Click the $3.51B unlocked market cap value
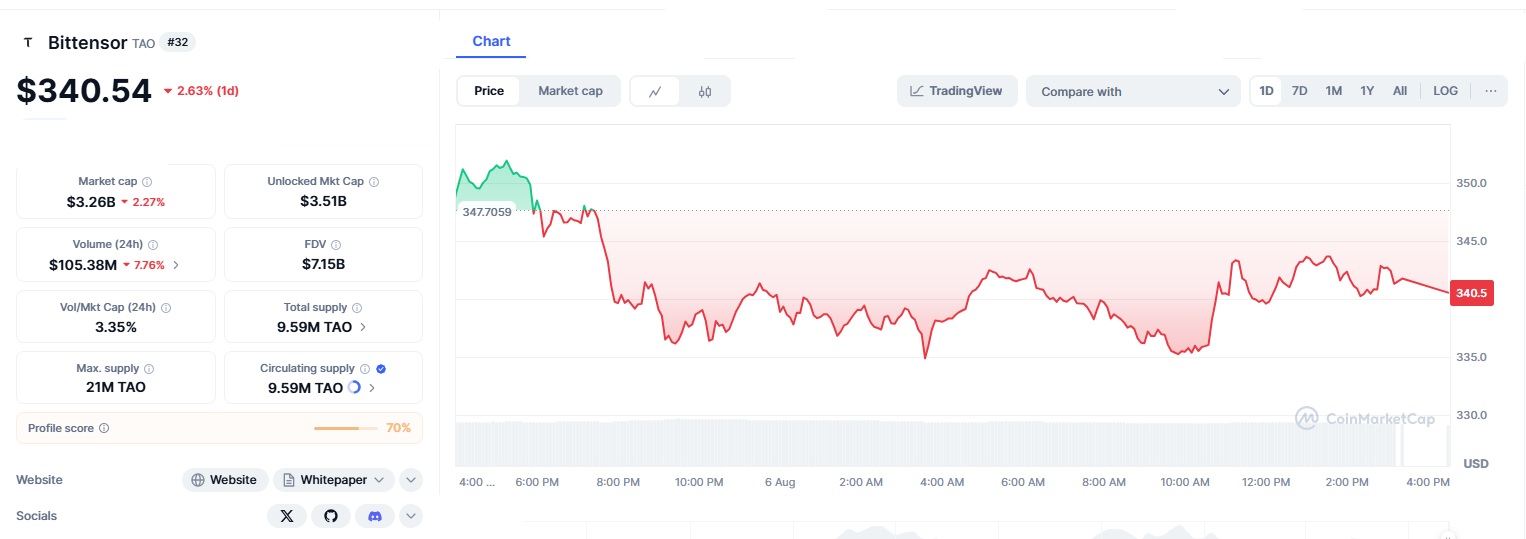Viewport: 1526px width, 539px height. click(x=323, y=202)
